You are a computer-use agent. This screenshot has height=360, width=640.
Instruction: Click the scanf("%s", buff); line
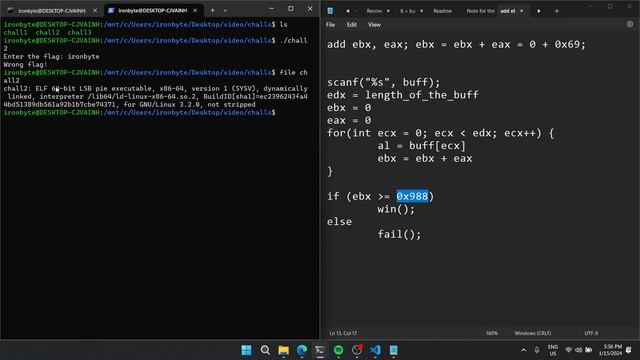pos(383,82)
